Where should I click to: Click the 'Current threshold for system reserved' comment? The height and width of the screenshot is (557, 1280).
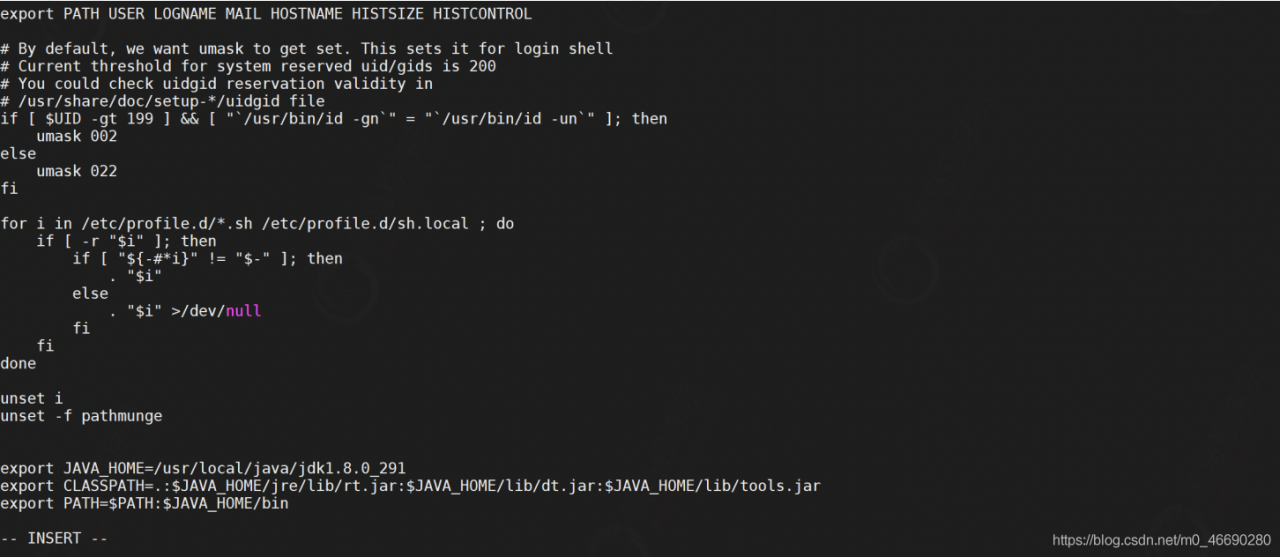[248, 66]
